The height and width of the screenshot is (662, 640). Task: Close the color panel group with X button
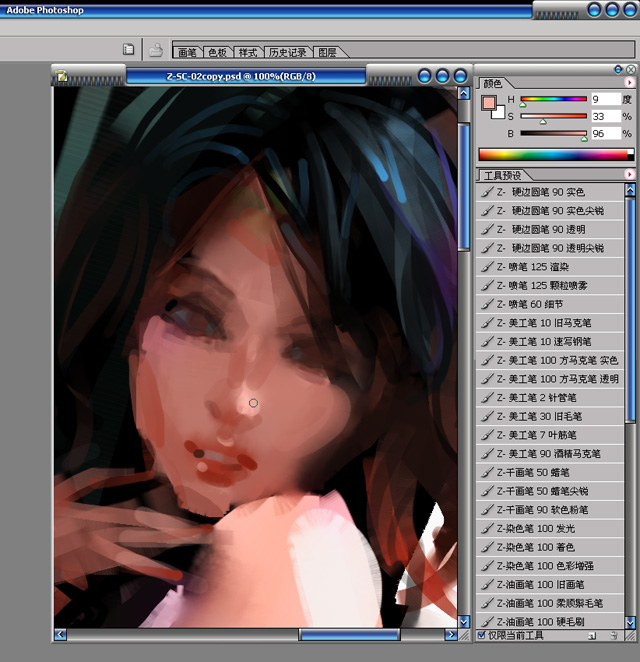coord(631,69)
